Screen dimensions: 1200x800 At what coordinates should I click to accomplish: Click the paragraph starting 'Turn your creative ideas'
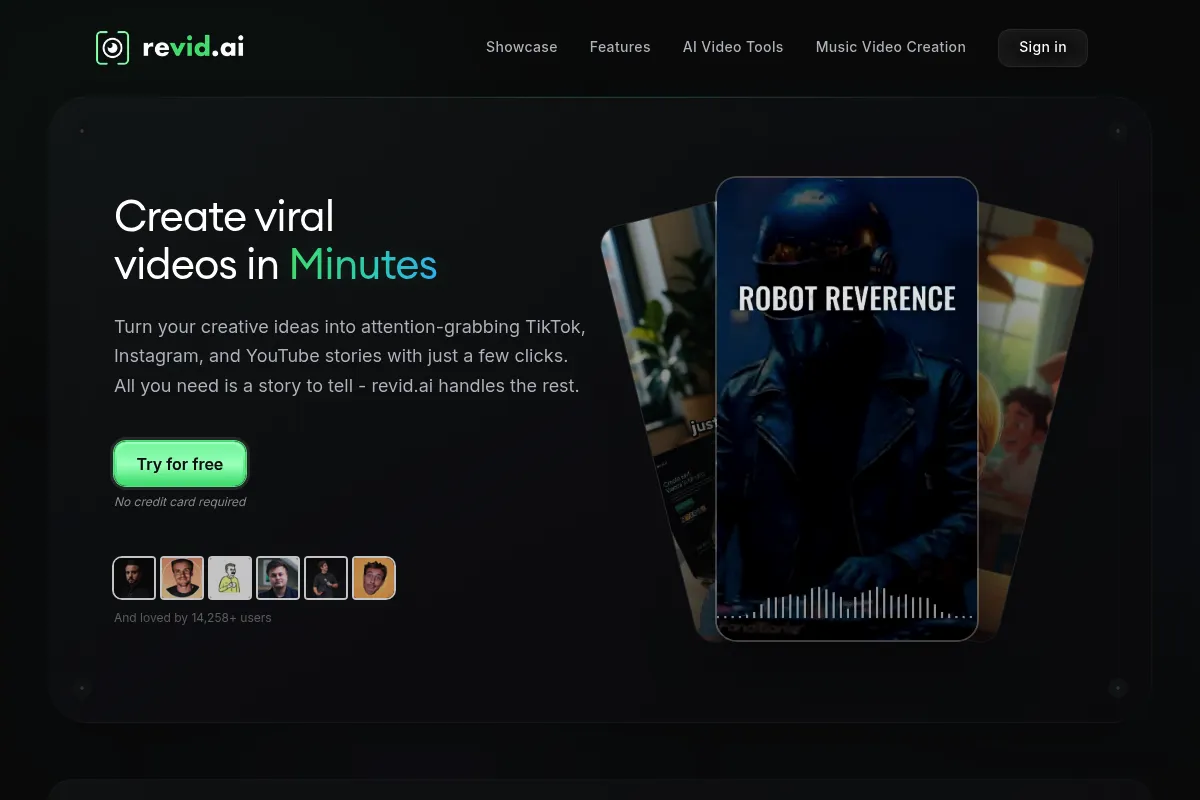(350, 356)
